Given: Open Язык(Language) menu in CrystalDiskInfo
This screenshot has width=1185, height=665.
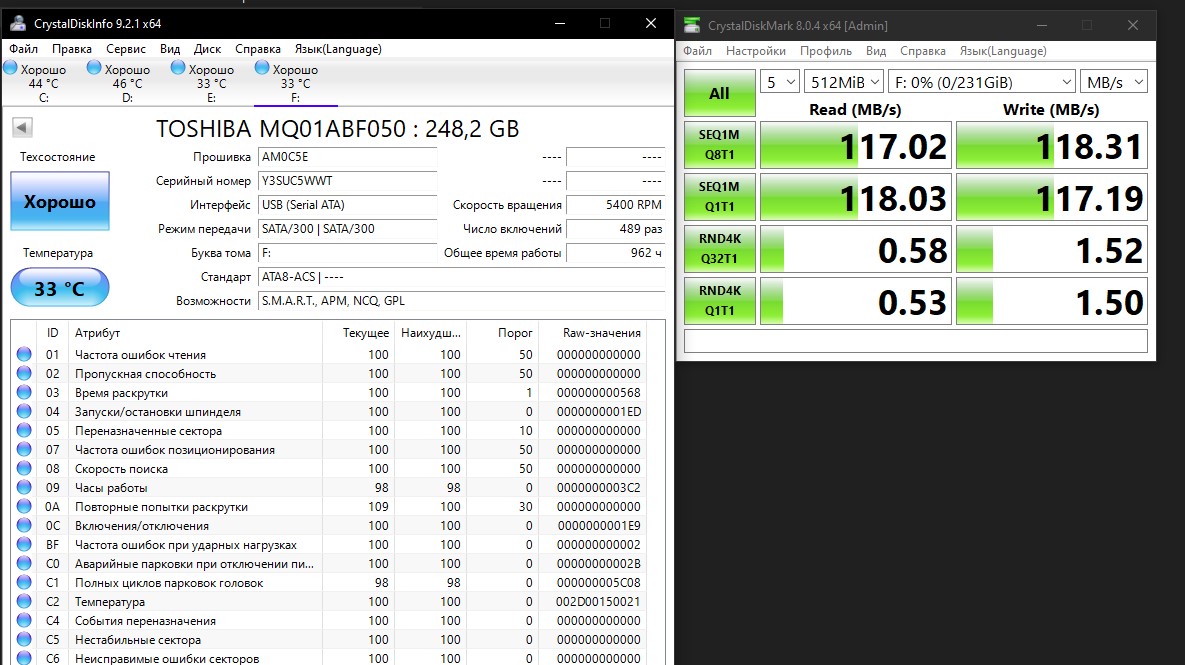Looking at the screenshot, I should (338, 48).
